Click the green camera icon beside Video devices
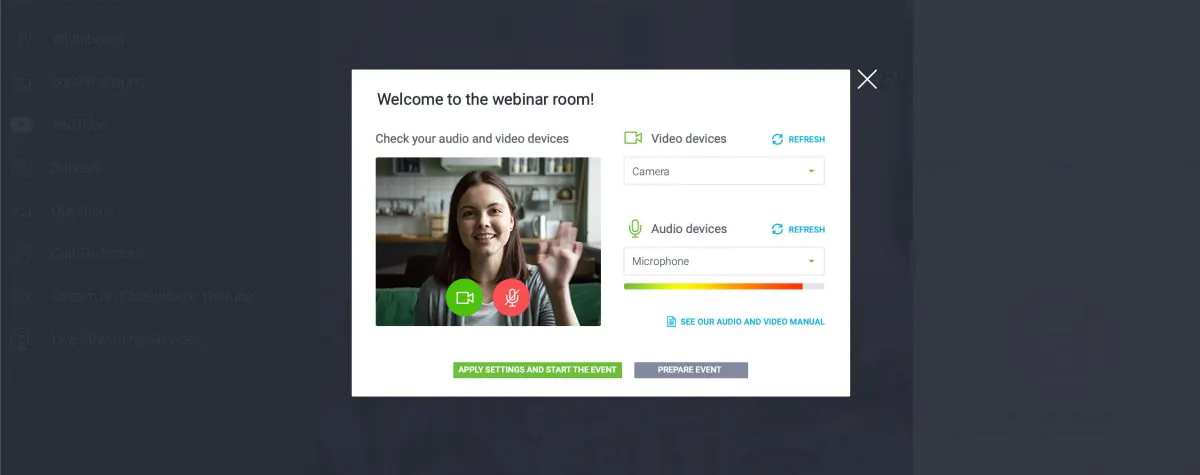The height and width of the screenshot is (475, 1200). click(633, 138)
